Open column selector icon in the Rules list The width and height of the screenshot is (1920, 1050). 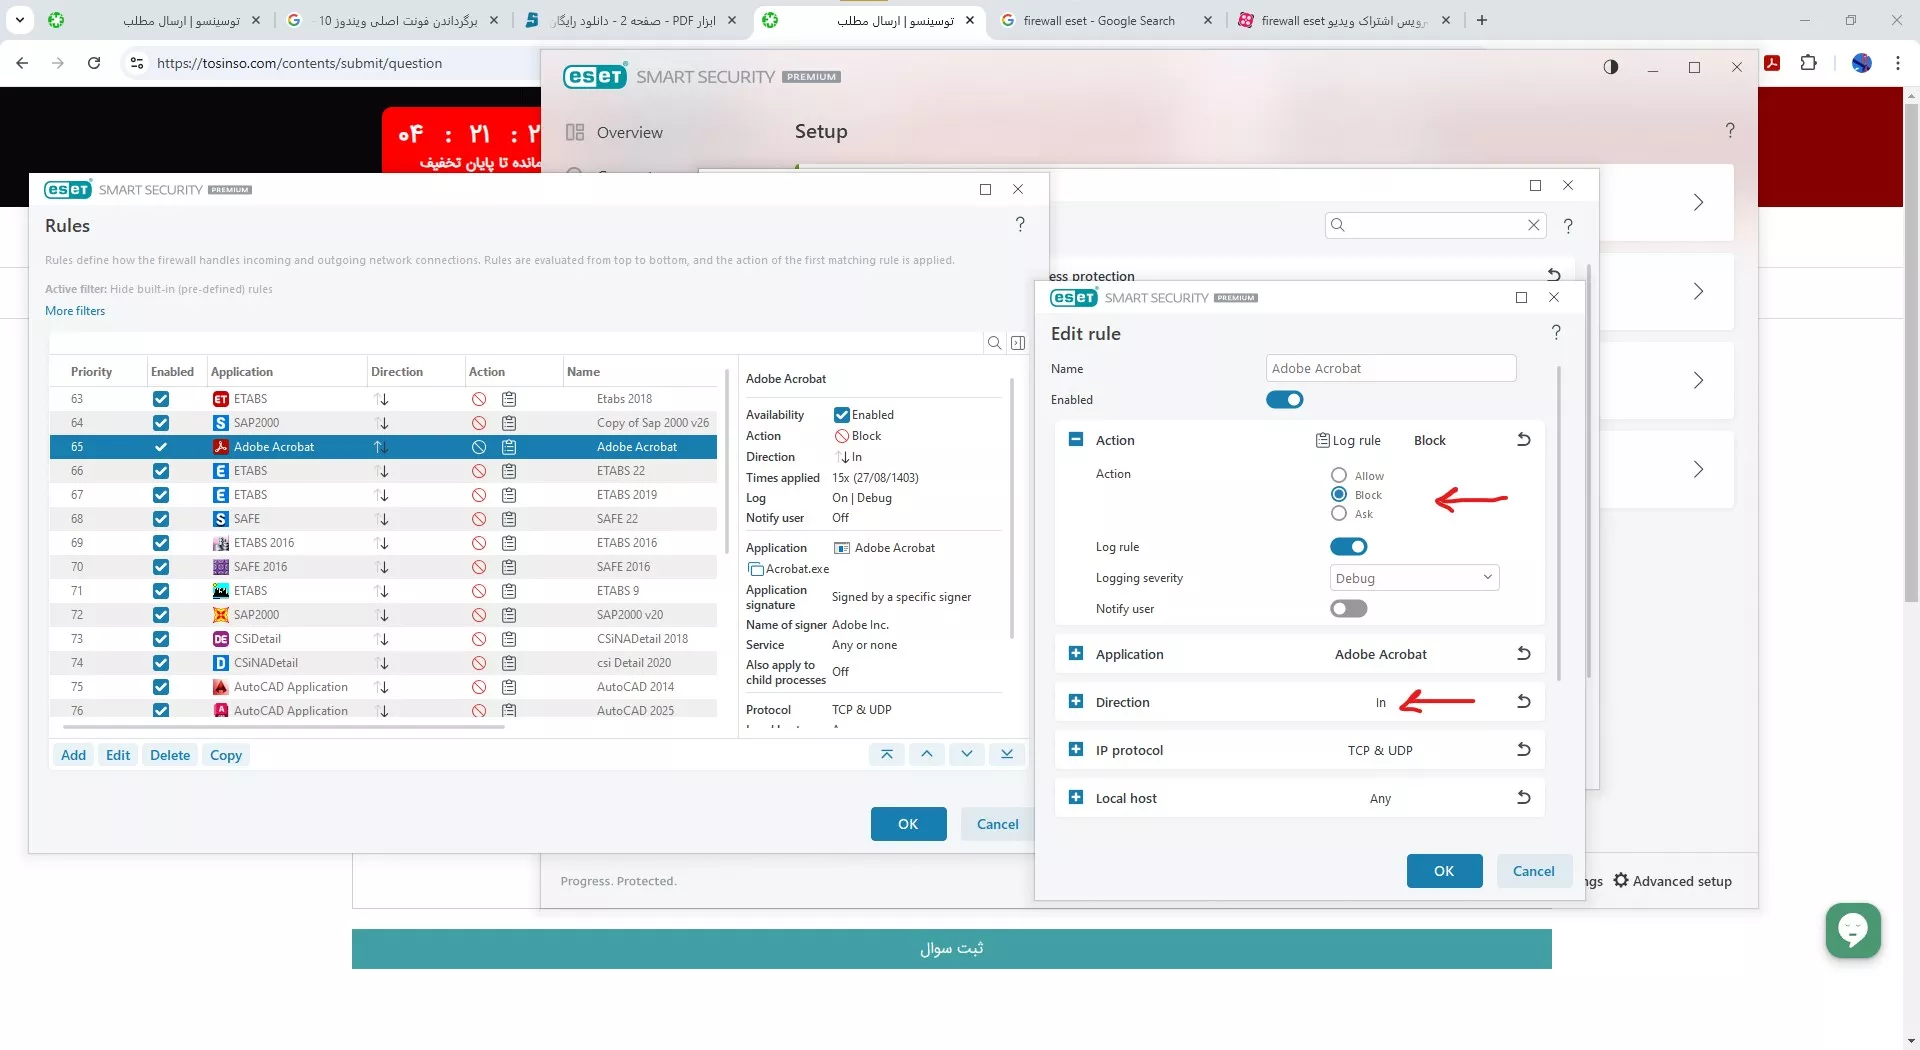1018,343
